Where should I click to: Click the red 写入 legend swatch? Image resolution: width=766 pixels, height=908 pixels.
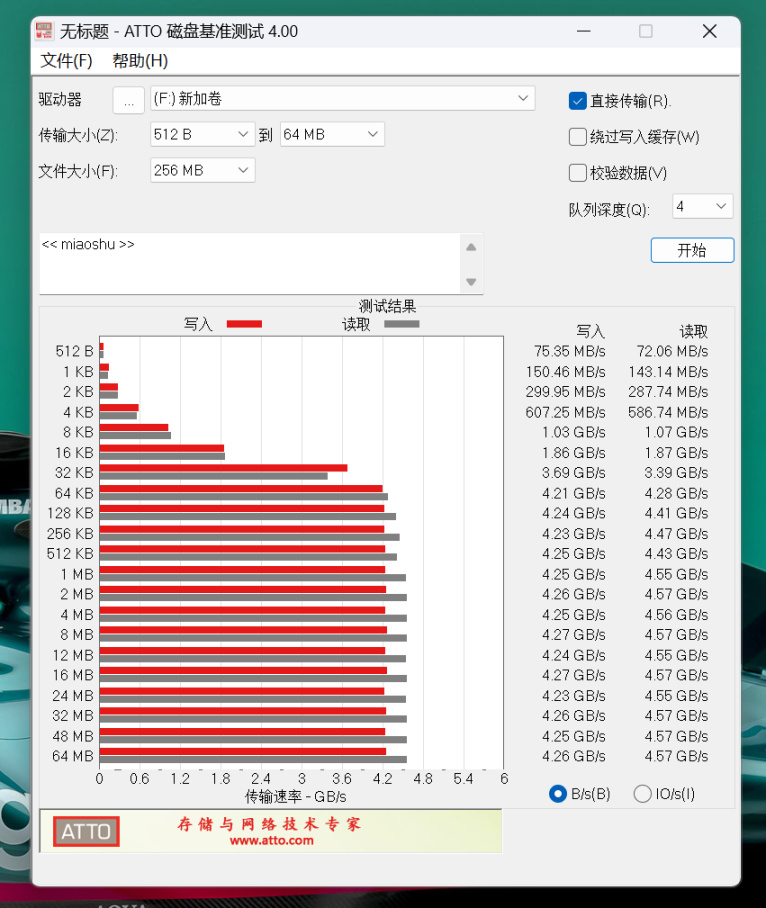(x=244, y=324)
